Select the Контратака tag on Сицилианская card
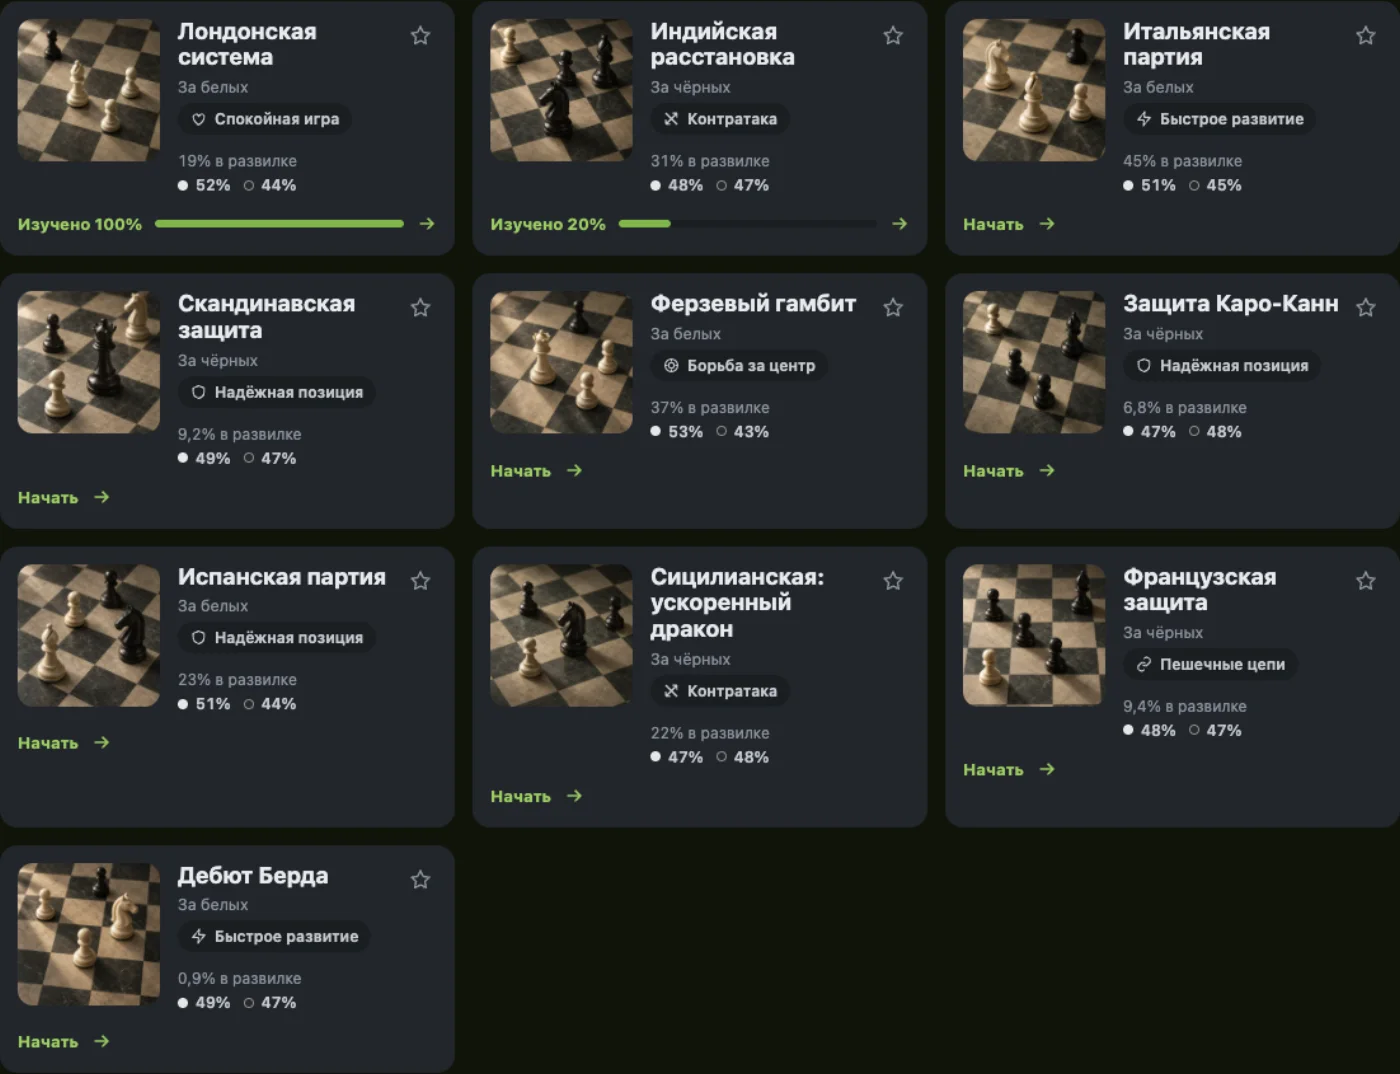This screenshot has width=1400, height=1074. [x=720, y=691]
